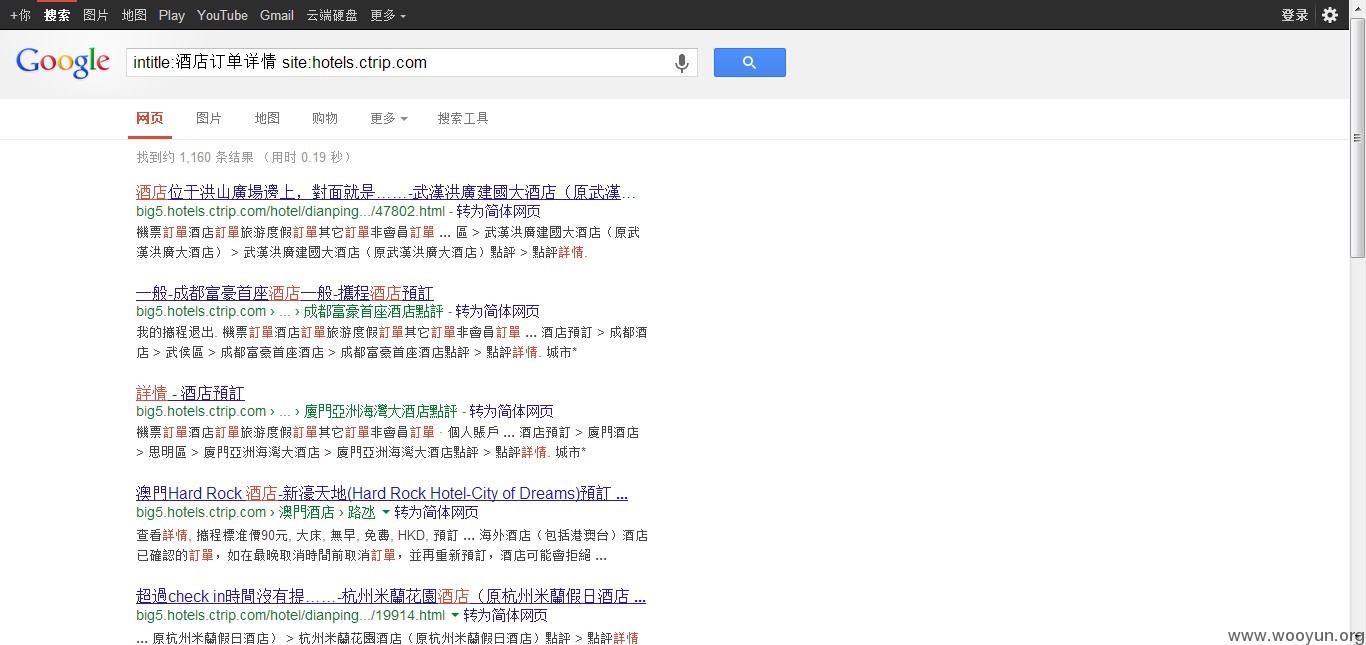Open dropdown arrow next to 澳門酒店 › 路氹
The image size is (1366, 645).
tap(386, 512)
